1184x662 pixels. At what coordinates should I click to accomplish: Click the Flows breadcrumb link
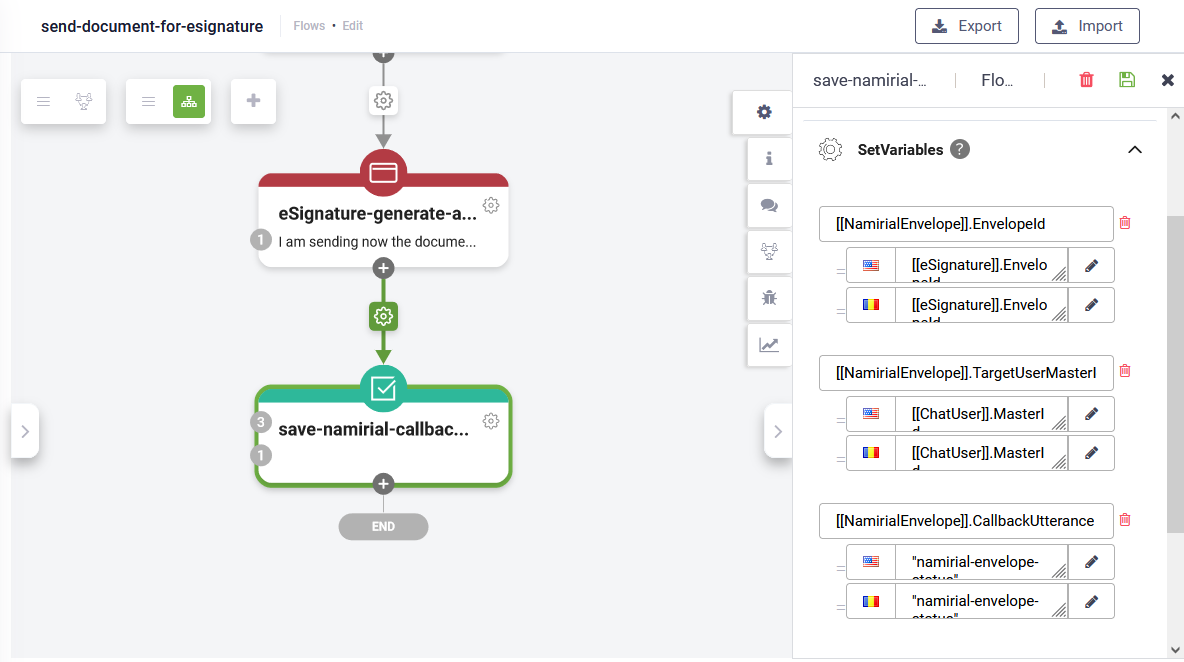[309, 26]
